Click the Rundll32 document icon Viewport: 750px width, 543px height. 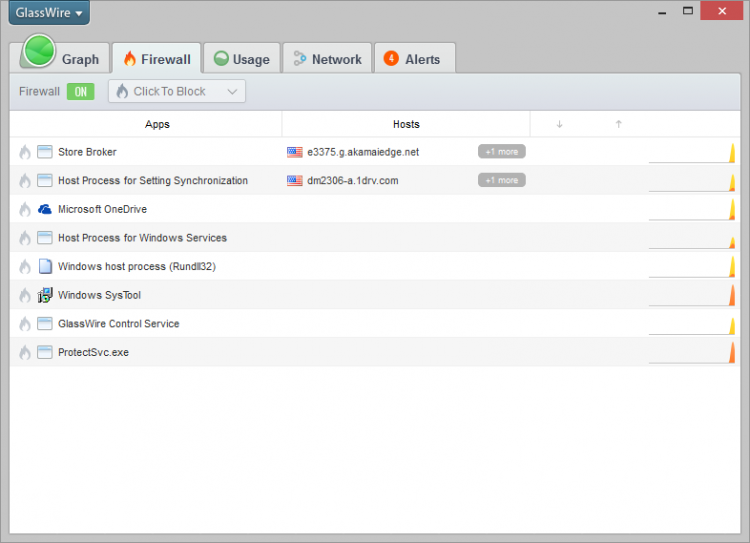[x=45, y=266]
